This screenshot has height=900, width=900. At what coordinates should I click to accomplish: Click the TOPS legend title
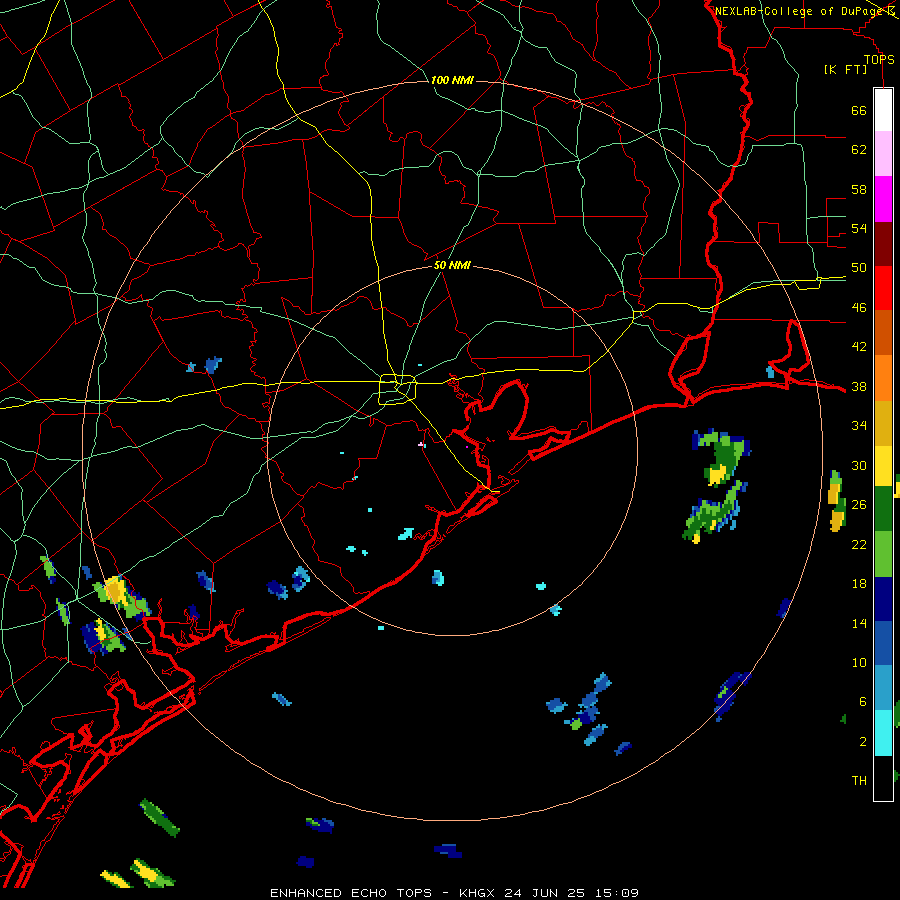(x=879, y=59)
